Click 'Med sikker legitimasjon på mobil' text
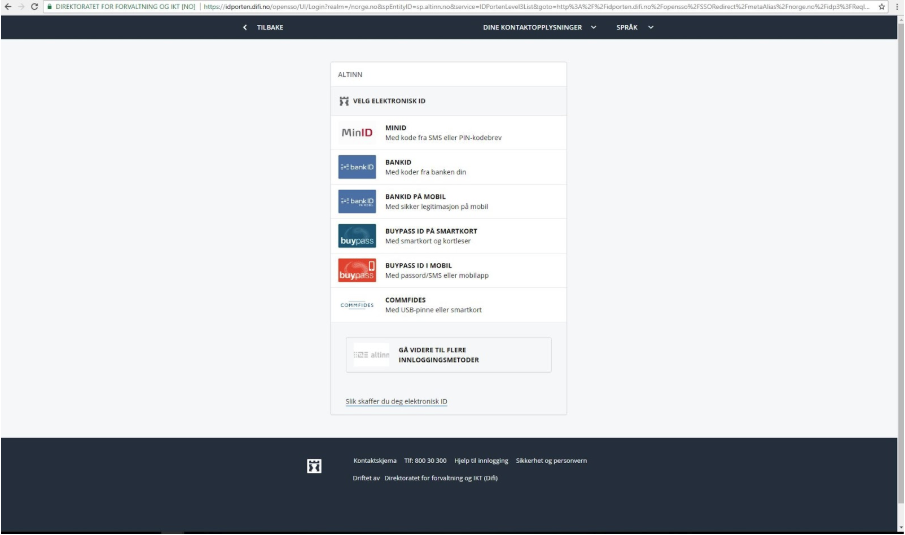This screenshot has width=905, height=535. click(436, 207)
